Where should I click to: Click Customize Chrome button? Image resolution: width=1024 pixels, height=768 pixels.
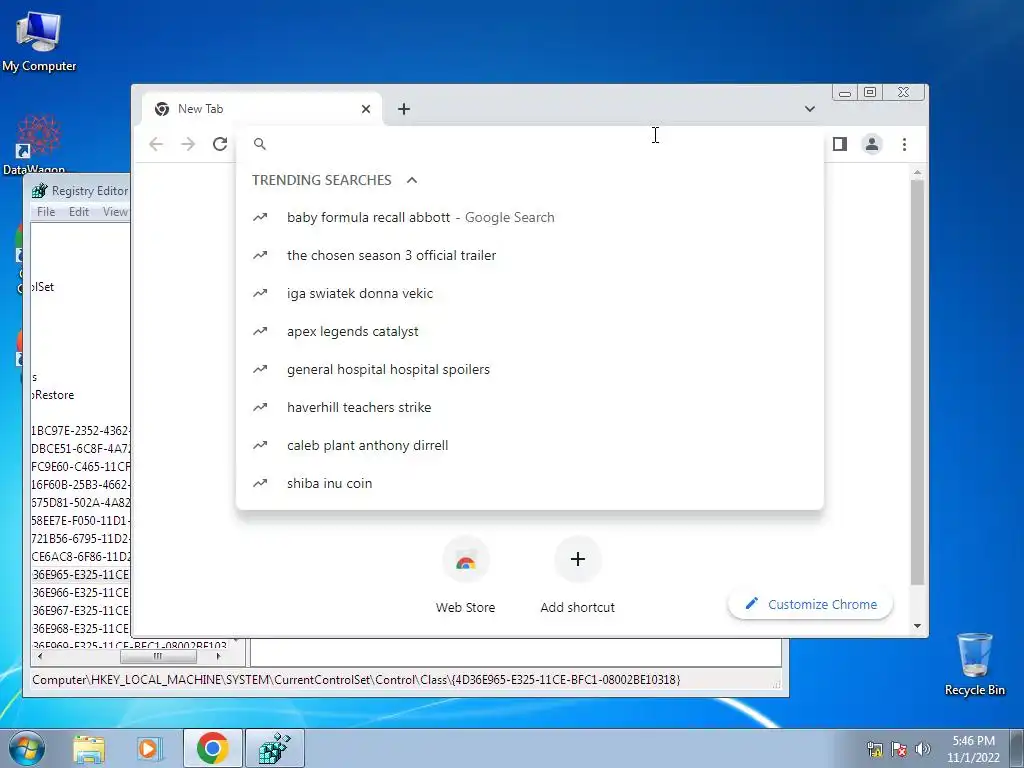(810, 604)
